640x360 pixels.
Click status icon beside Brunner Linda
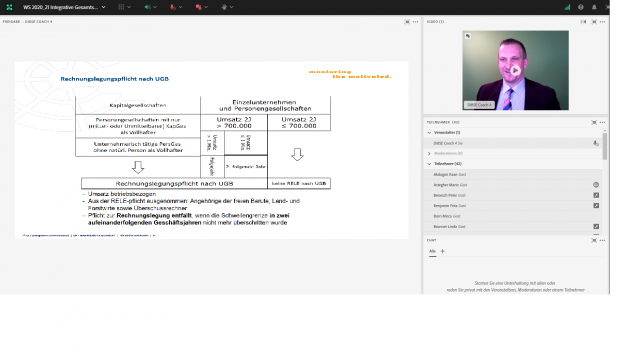point(596,227)
